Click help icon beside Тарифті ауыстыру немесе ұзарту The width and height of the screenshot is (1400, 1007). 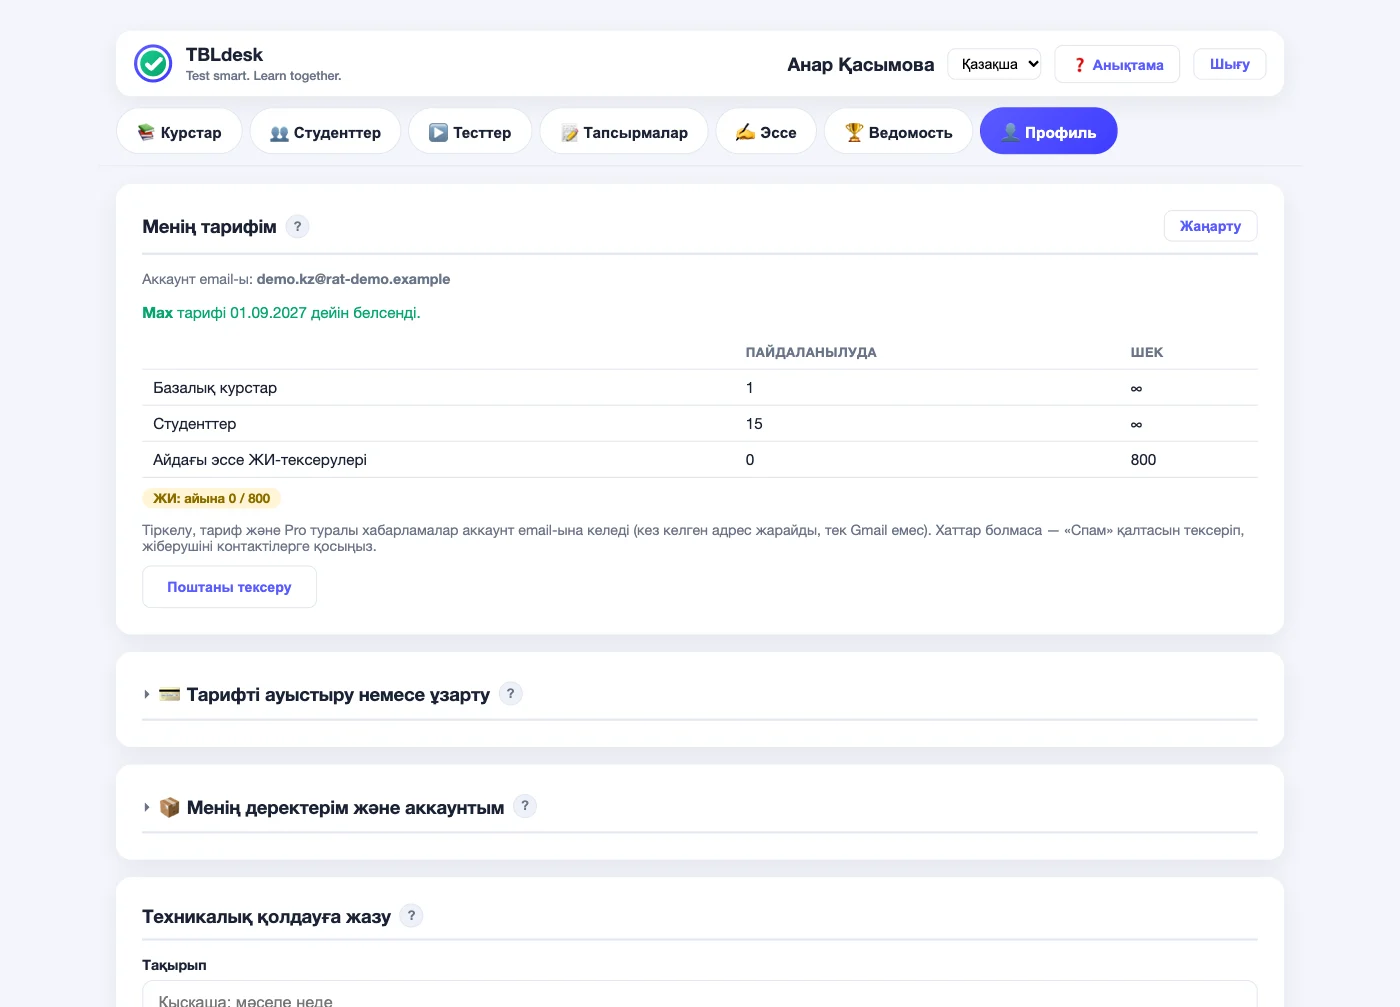510,693
